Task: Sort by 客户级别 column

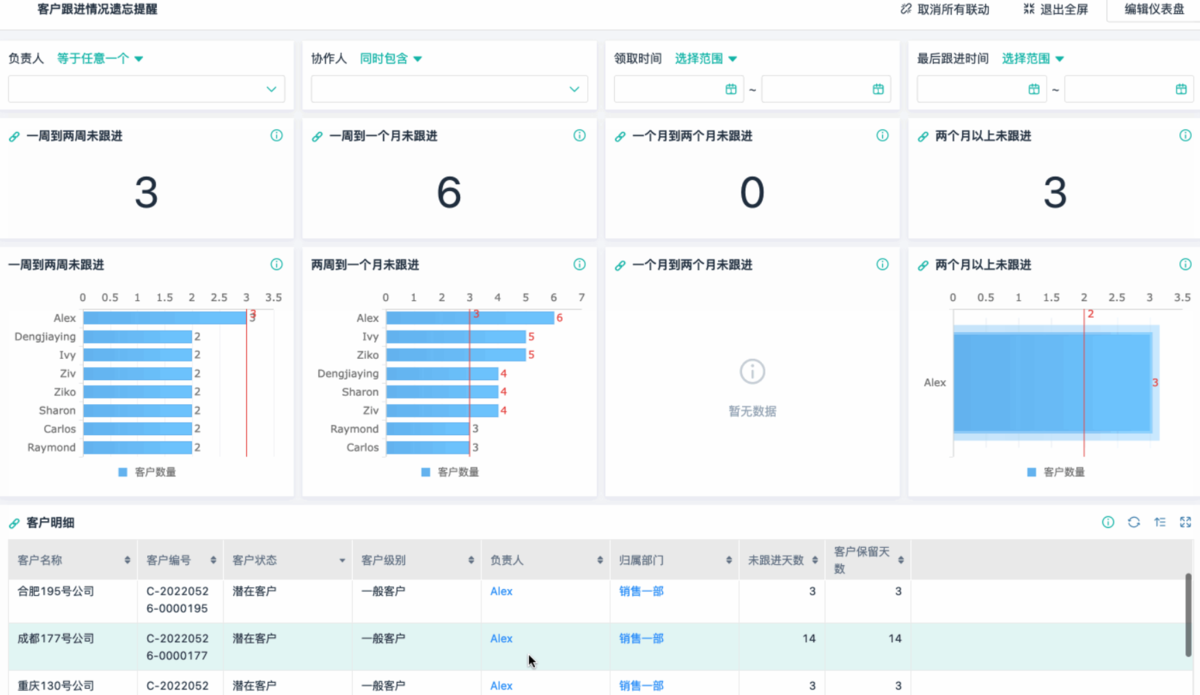Action: tap(471, 560)
